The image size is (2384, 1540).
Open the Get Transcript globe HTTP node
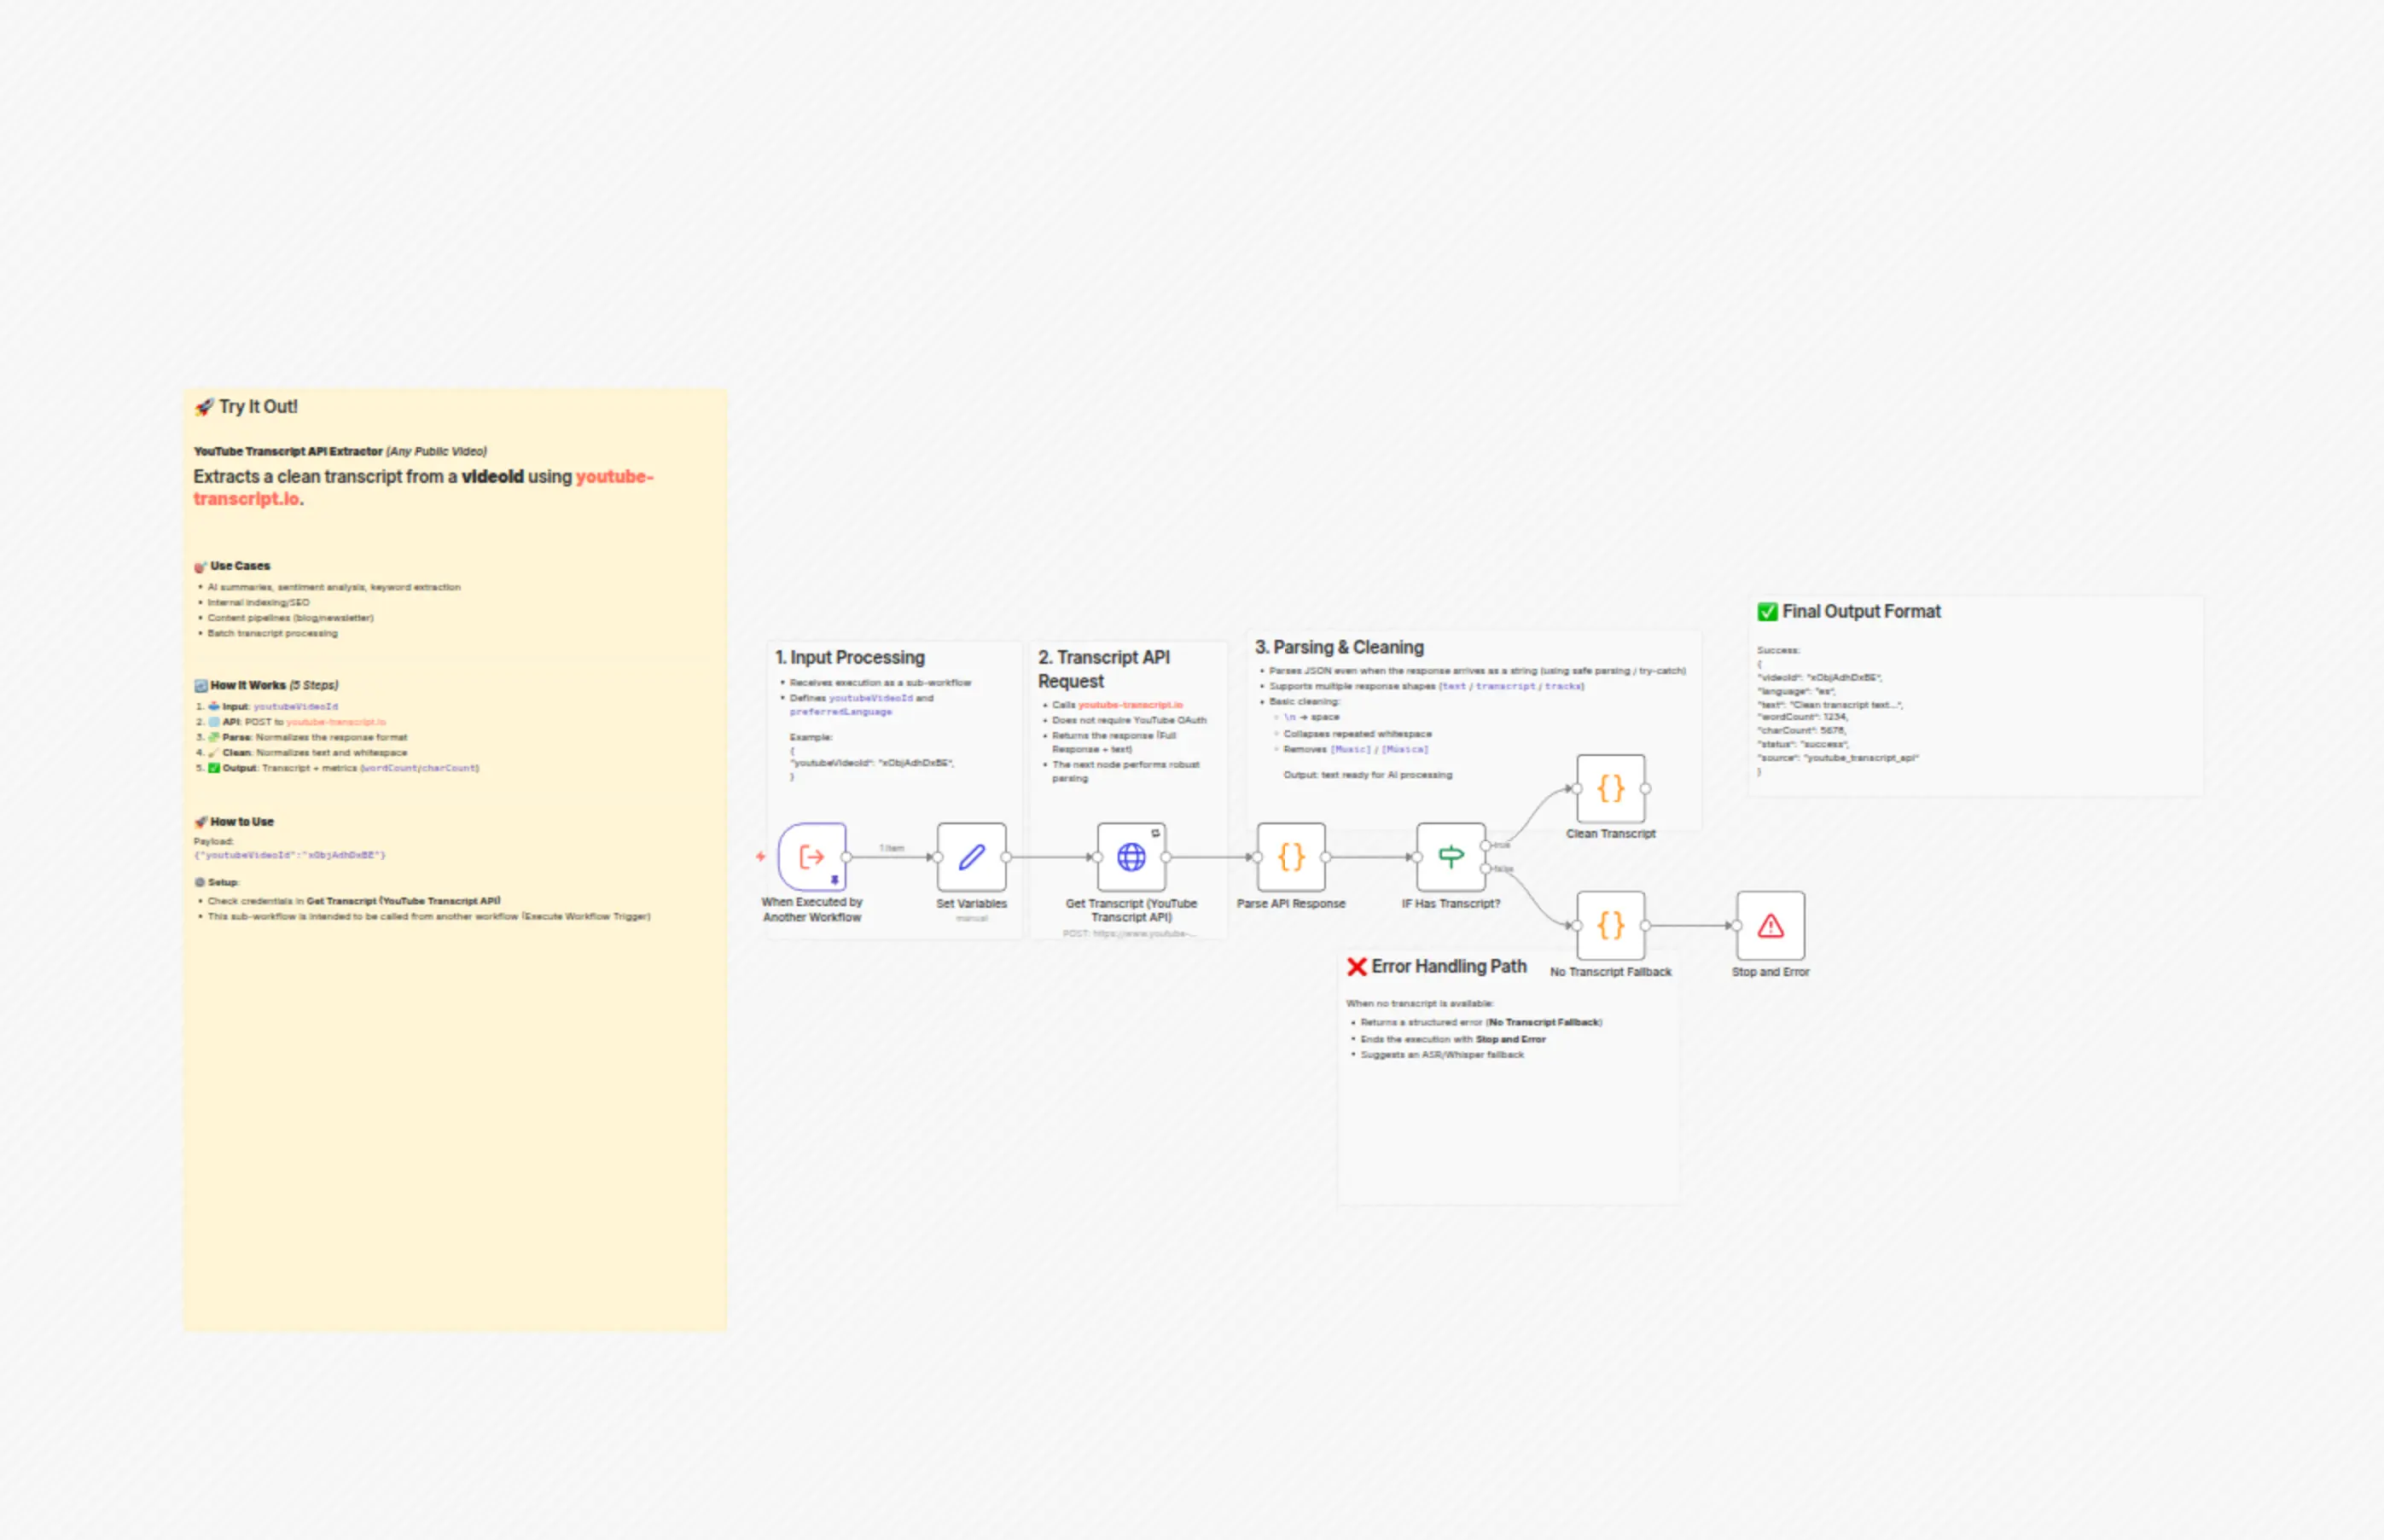(1131, 857)
